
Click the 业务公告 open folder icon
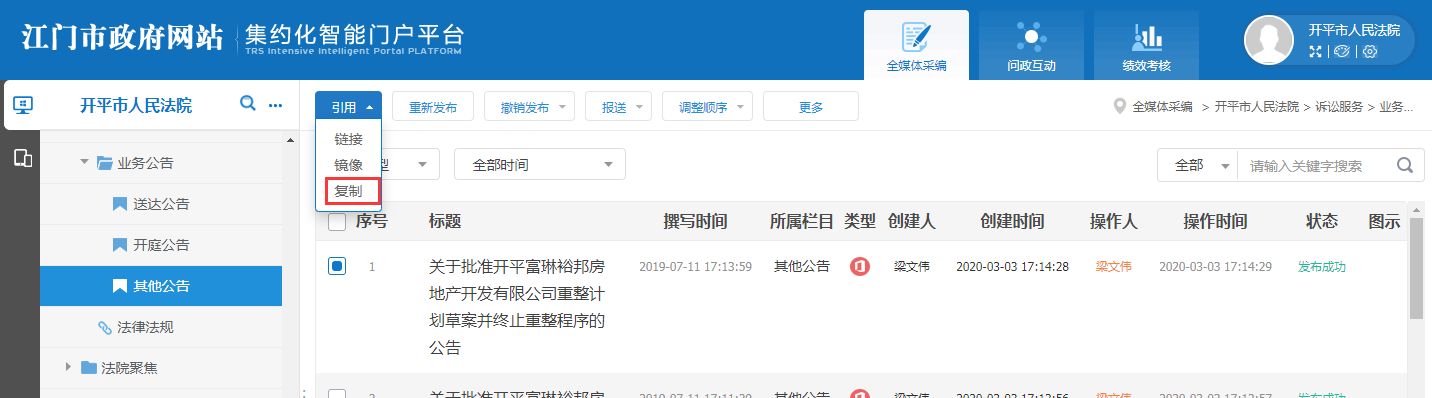[x=104, y=162]
